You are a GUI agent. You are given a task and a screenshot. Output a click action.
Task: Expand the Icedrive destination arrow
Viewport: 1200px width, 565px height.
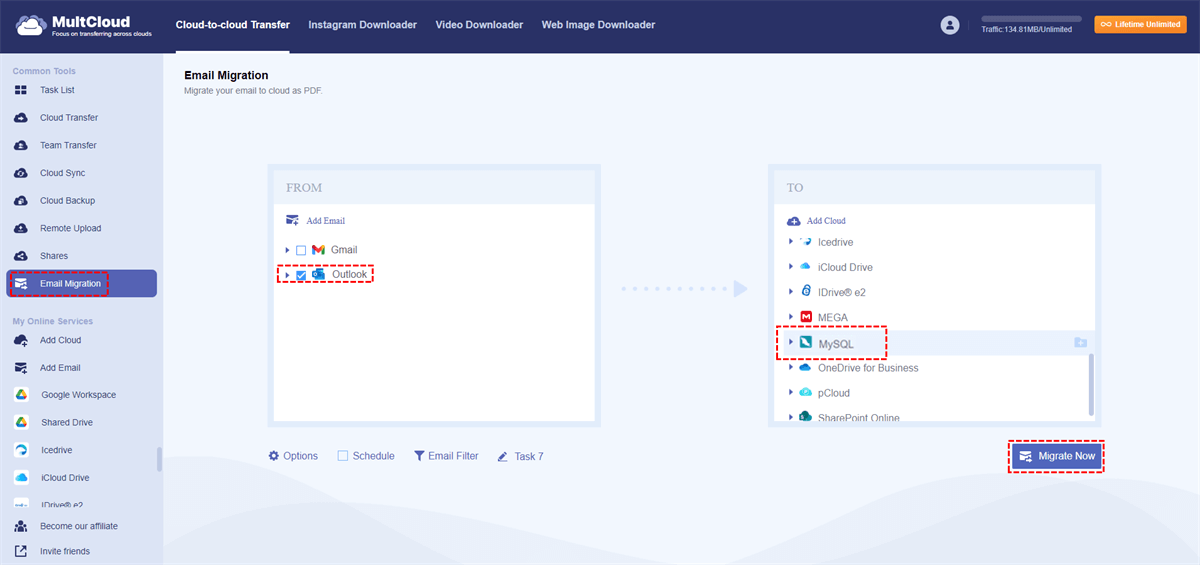click(791, 242)
